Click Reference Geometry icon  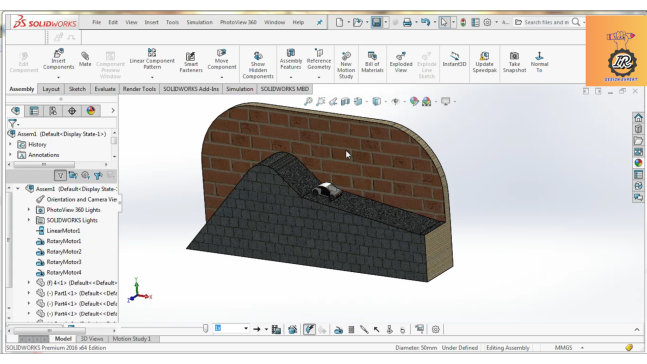pyautogui.click(x=319, y=59)
